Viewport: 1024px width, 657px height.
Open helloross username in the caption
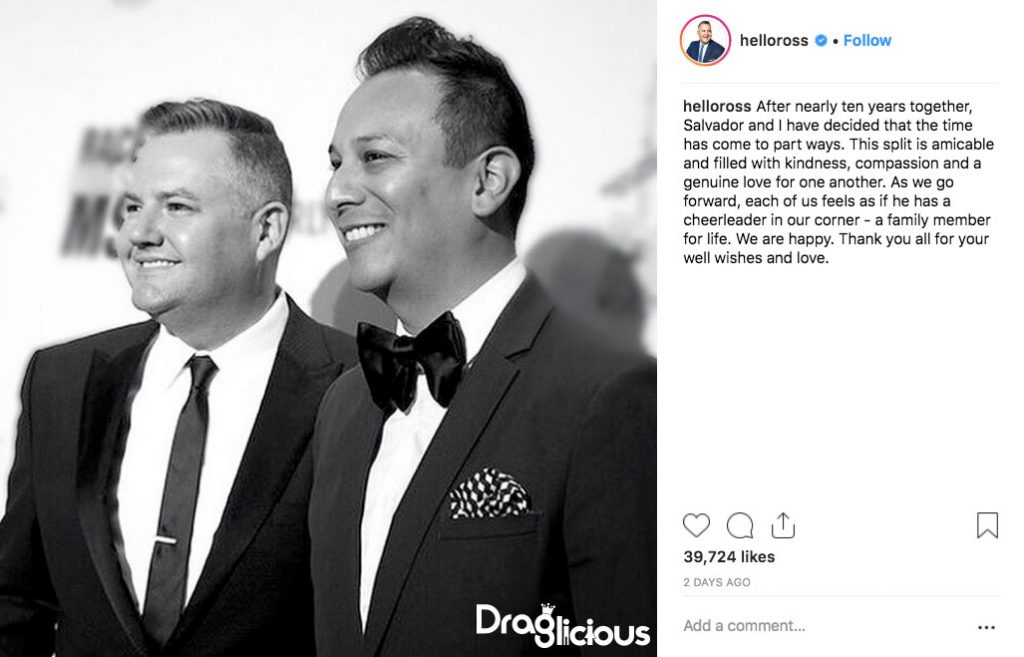(x=717, y=106)
